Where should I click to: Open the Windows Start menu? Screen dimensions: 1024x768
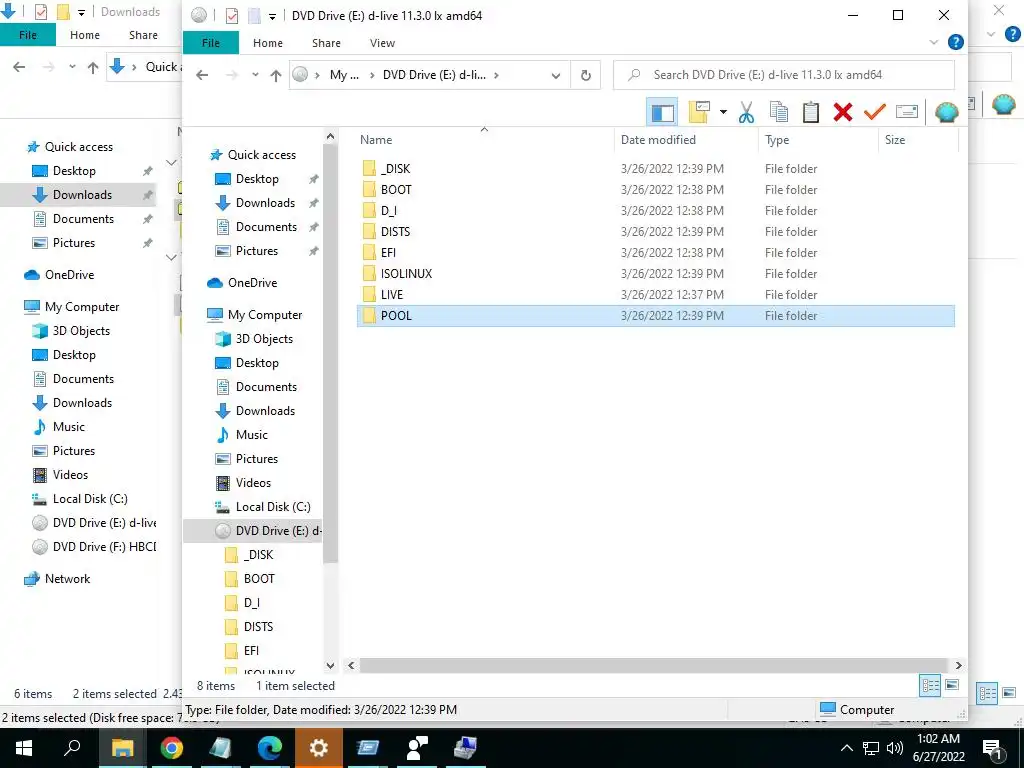point(24,748)
